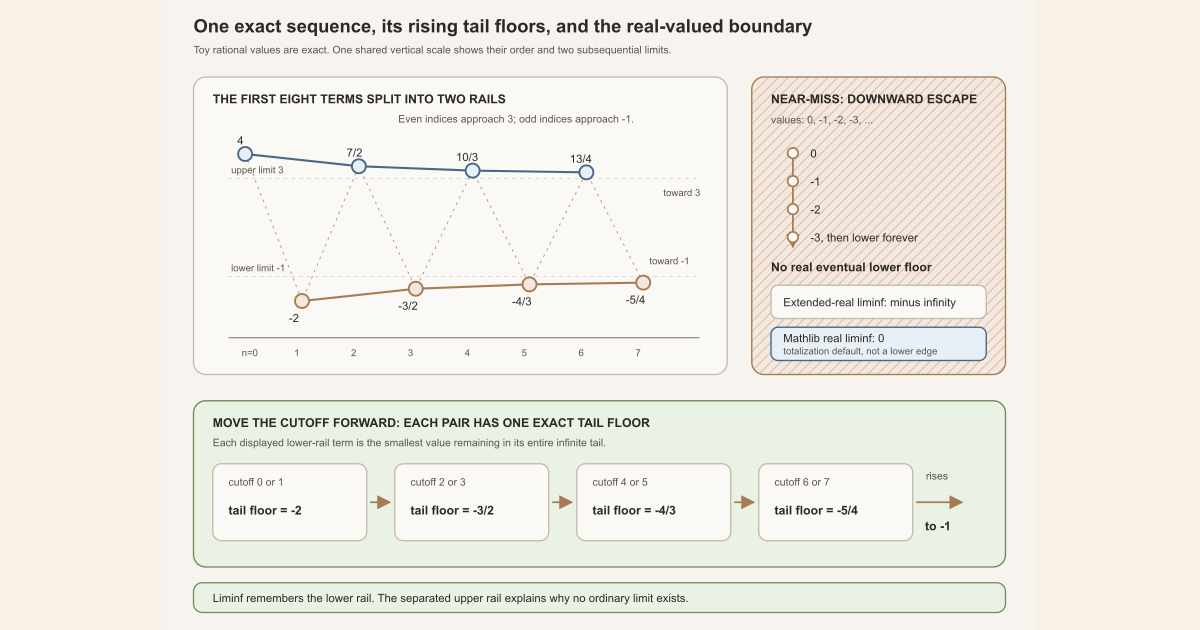
Task: Select the lower-rail chart point labeled -2 at n=1
Action: (302, 301)
